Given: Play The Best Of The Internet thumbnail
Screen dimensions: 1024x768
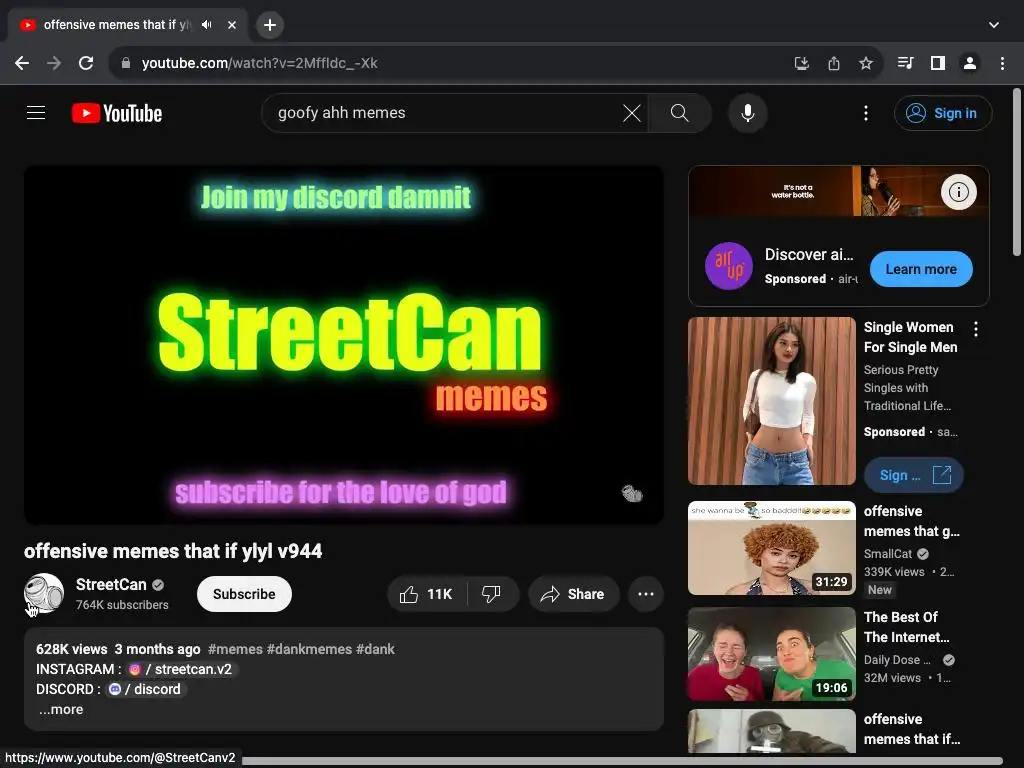Looking at the screenshot, I should click(x=772, y=654).
